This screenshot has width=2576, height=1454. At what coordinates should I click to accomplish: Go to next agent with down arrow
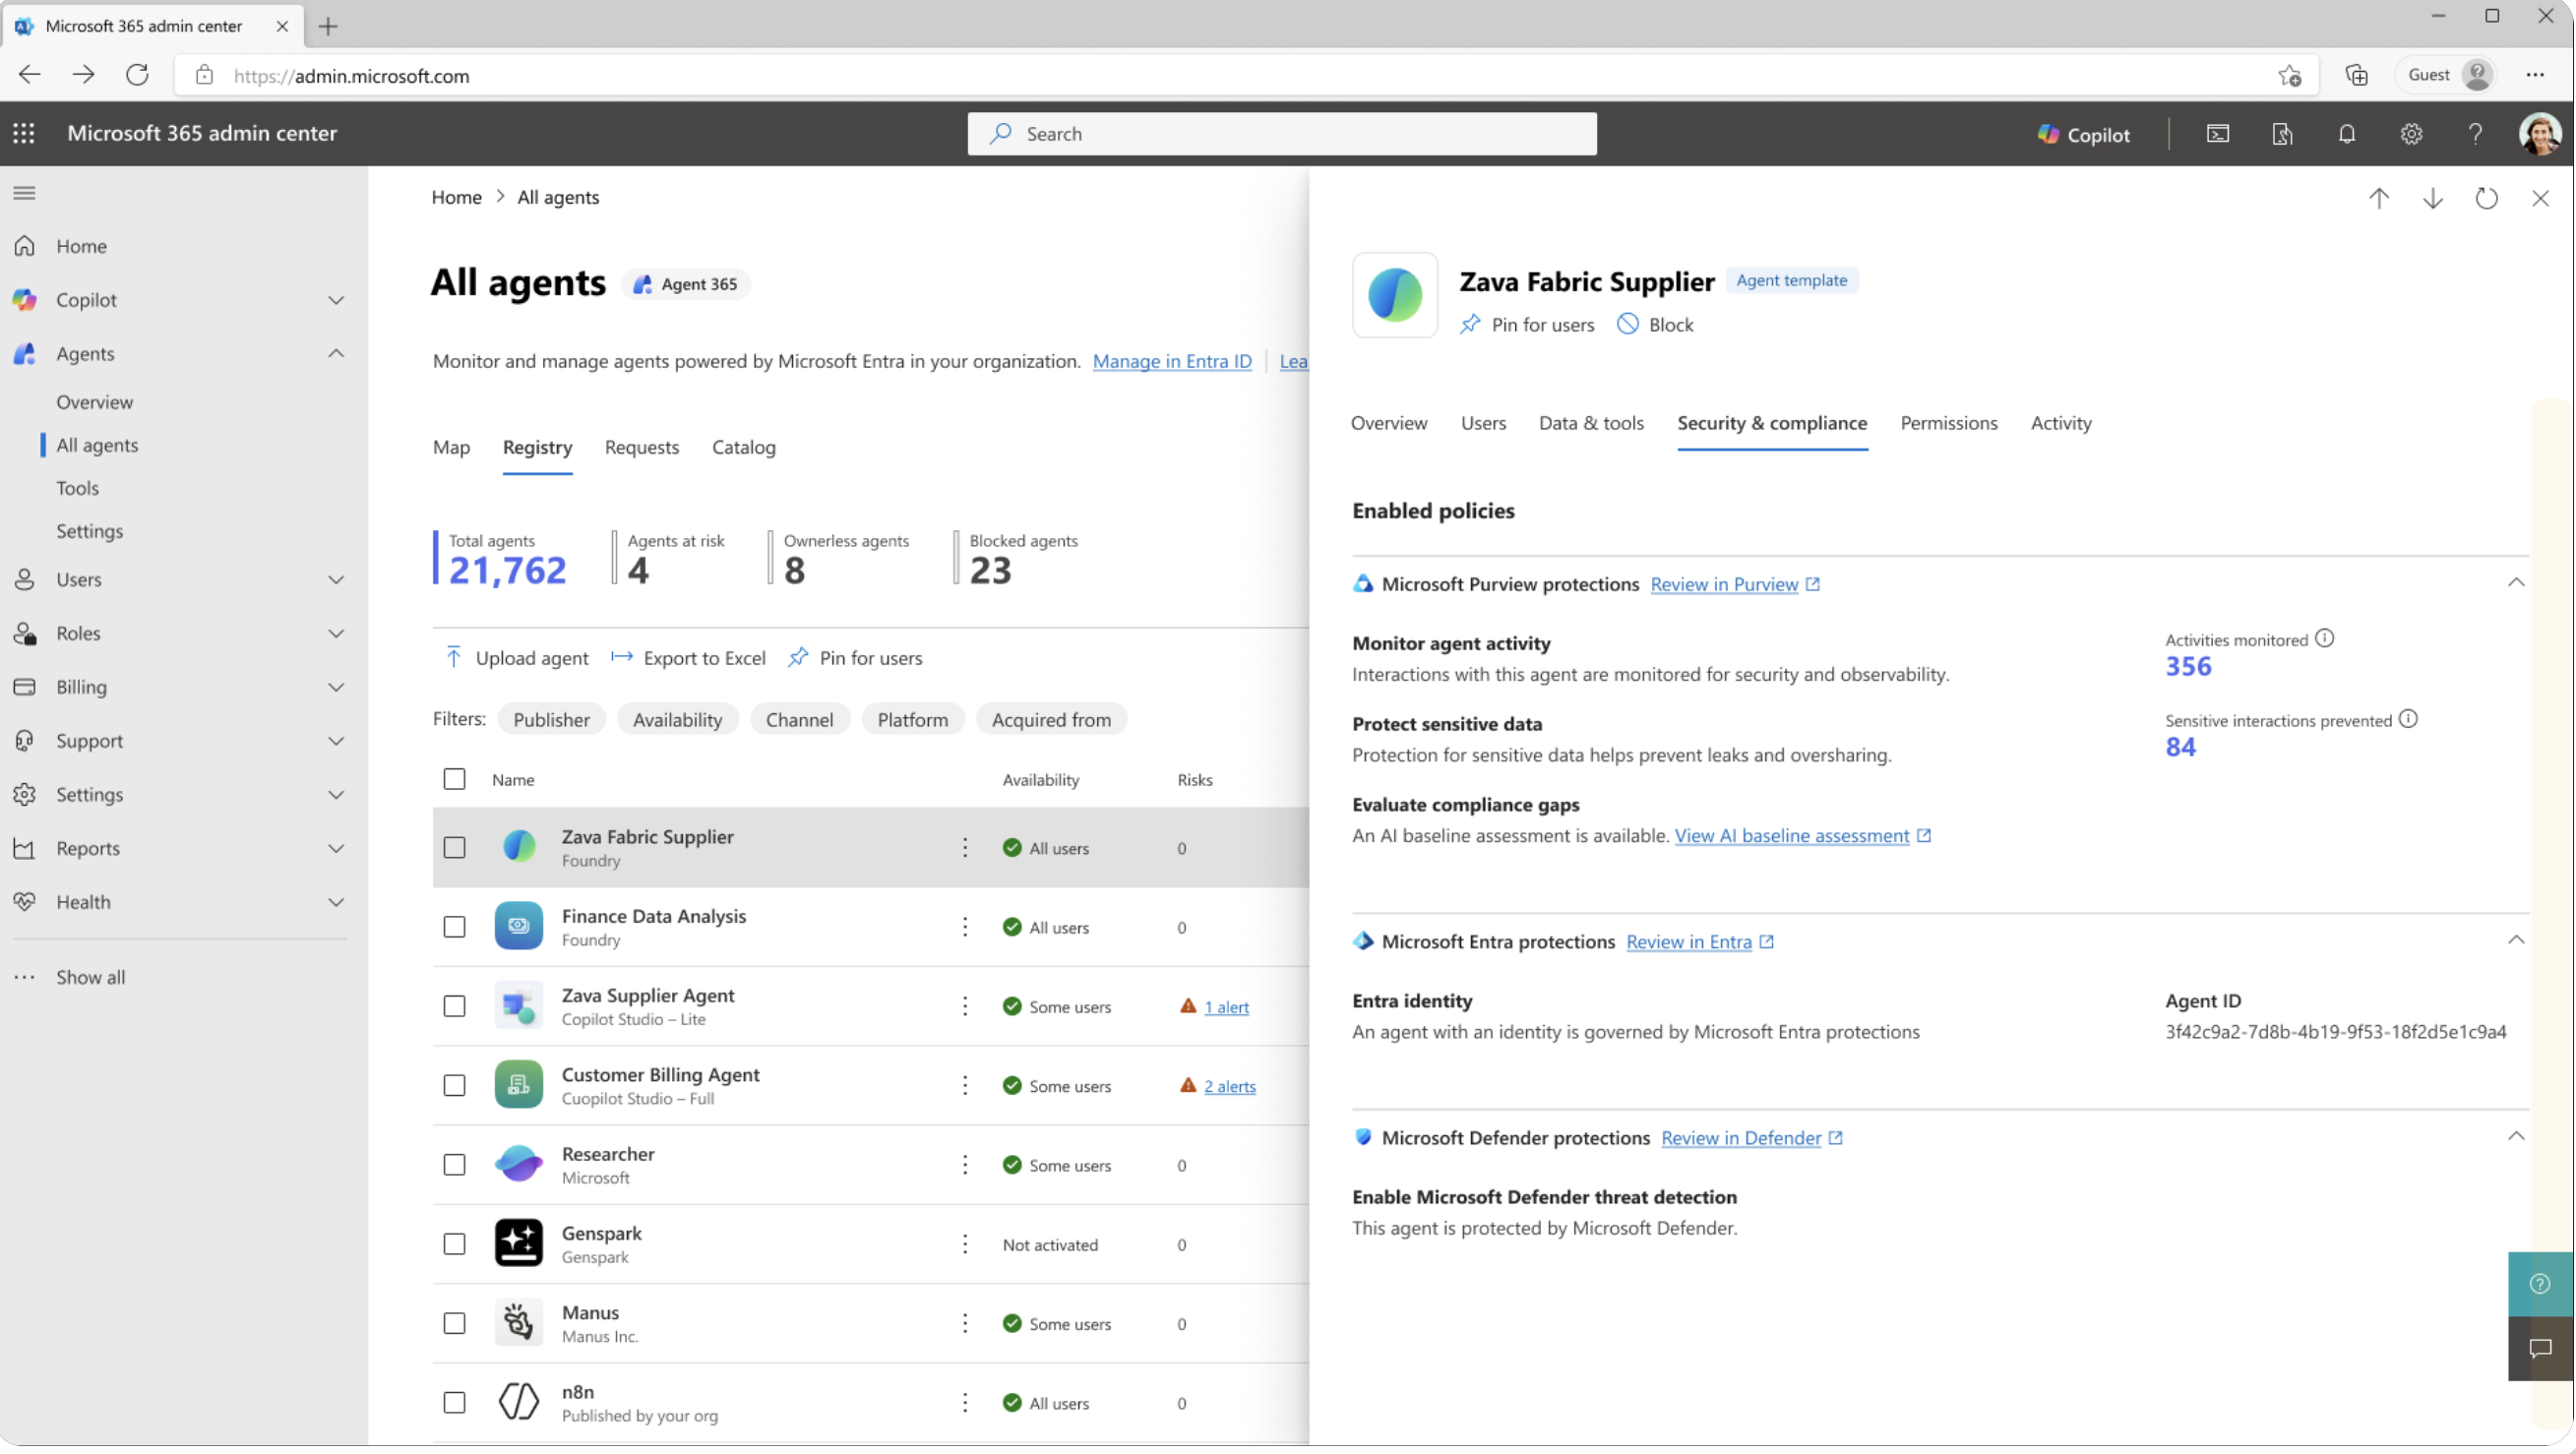[x=2433, y=198]
